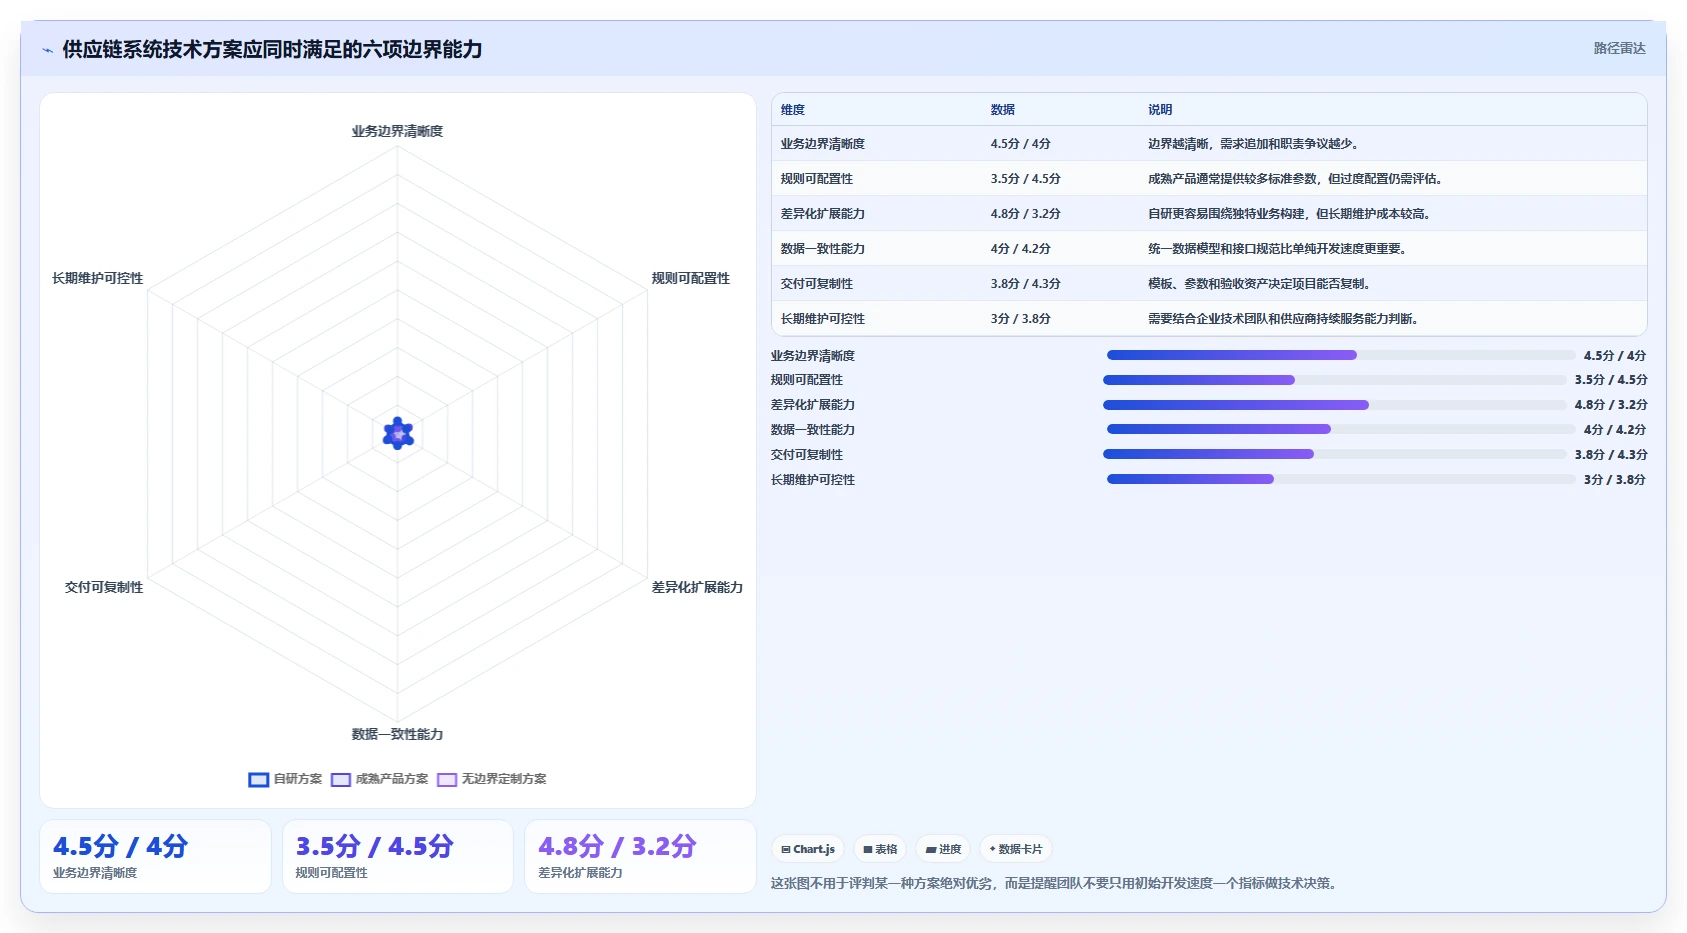Image resolution: width=1687 pixels, height=933 pixels.
Task: Click the 交付可复制性 radar axis label
Action: pyautogui.click(x=104, y=587)
